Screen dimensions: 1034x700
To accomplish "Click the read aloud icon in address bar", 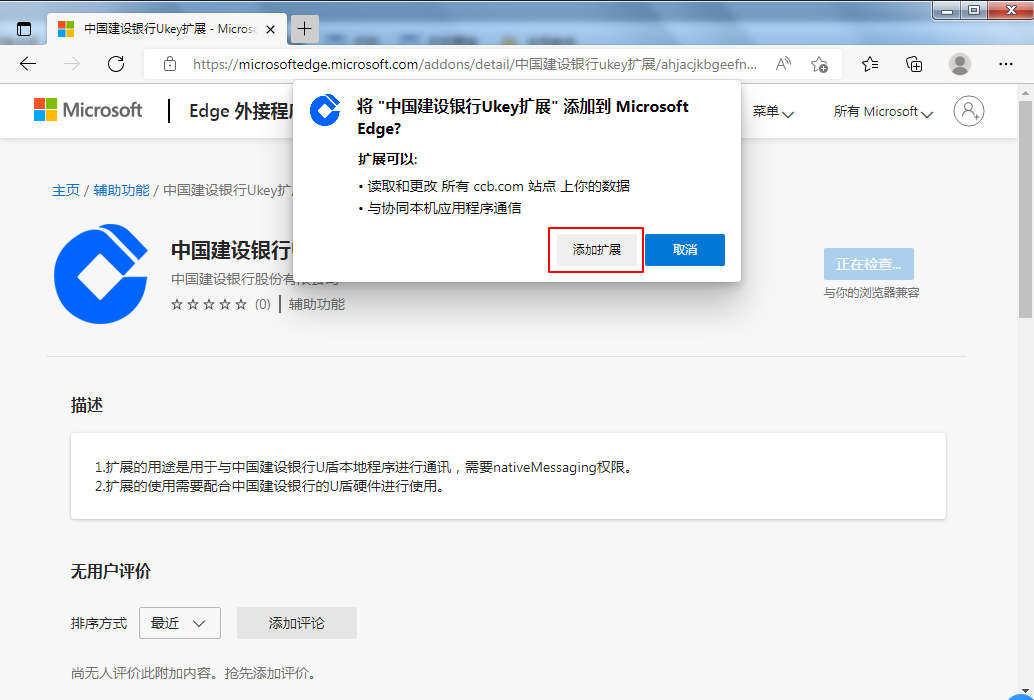I will pyautogui.click(x=783, y=64).
